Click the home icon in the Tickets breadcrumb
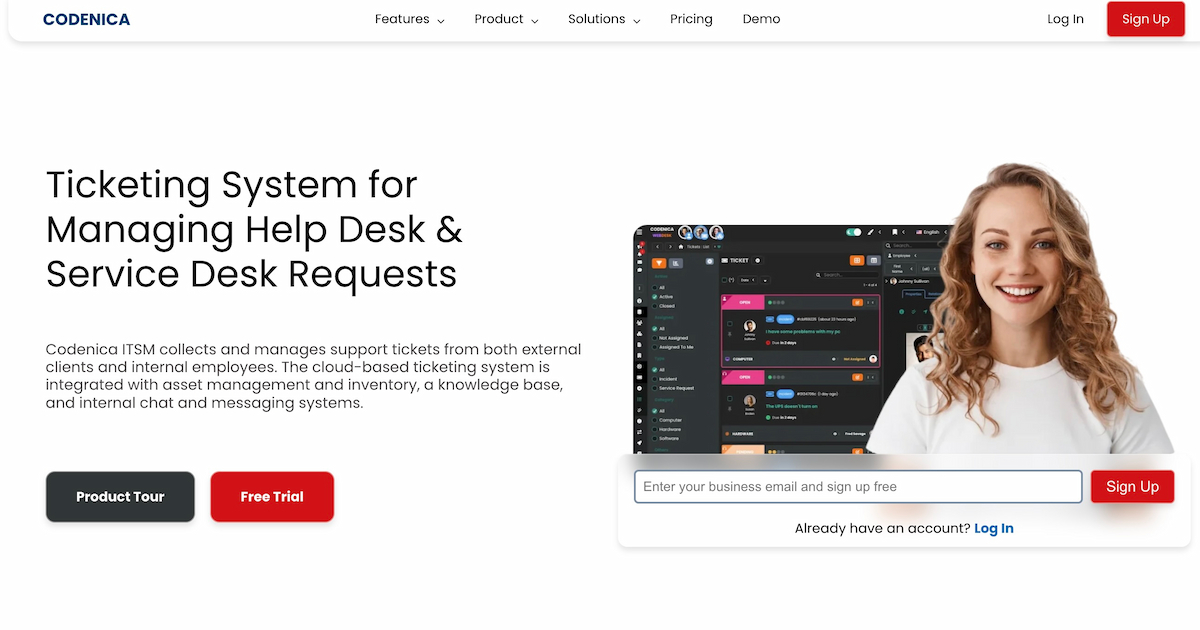Image resolution: width=1200 pixels, height=630 pixels. click(x=681, y=246)
